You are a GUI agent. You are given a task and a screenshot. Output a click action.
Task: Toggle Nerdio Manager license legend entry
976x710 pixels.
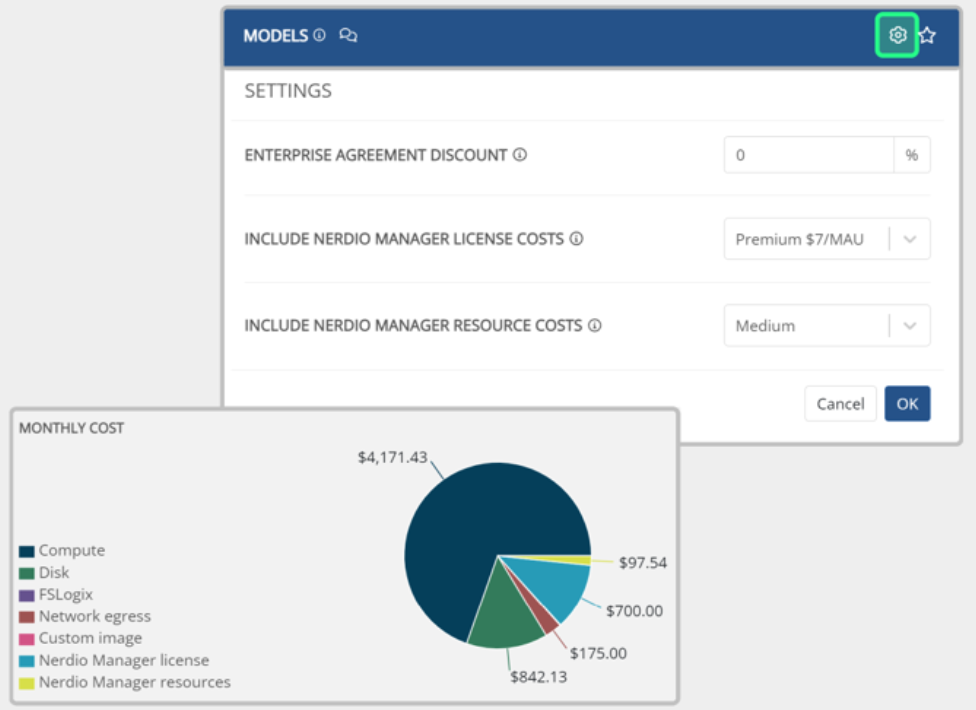click(123, 661)
